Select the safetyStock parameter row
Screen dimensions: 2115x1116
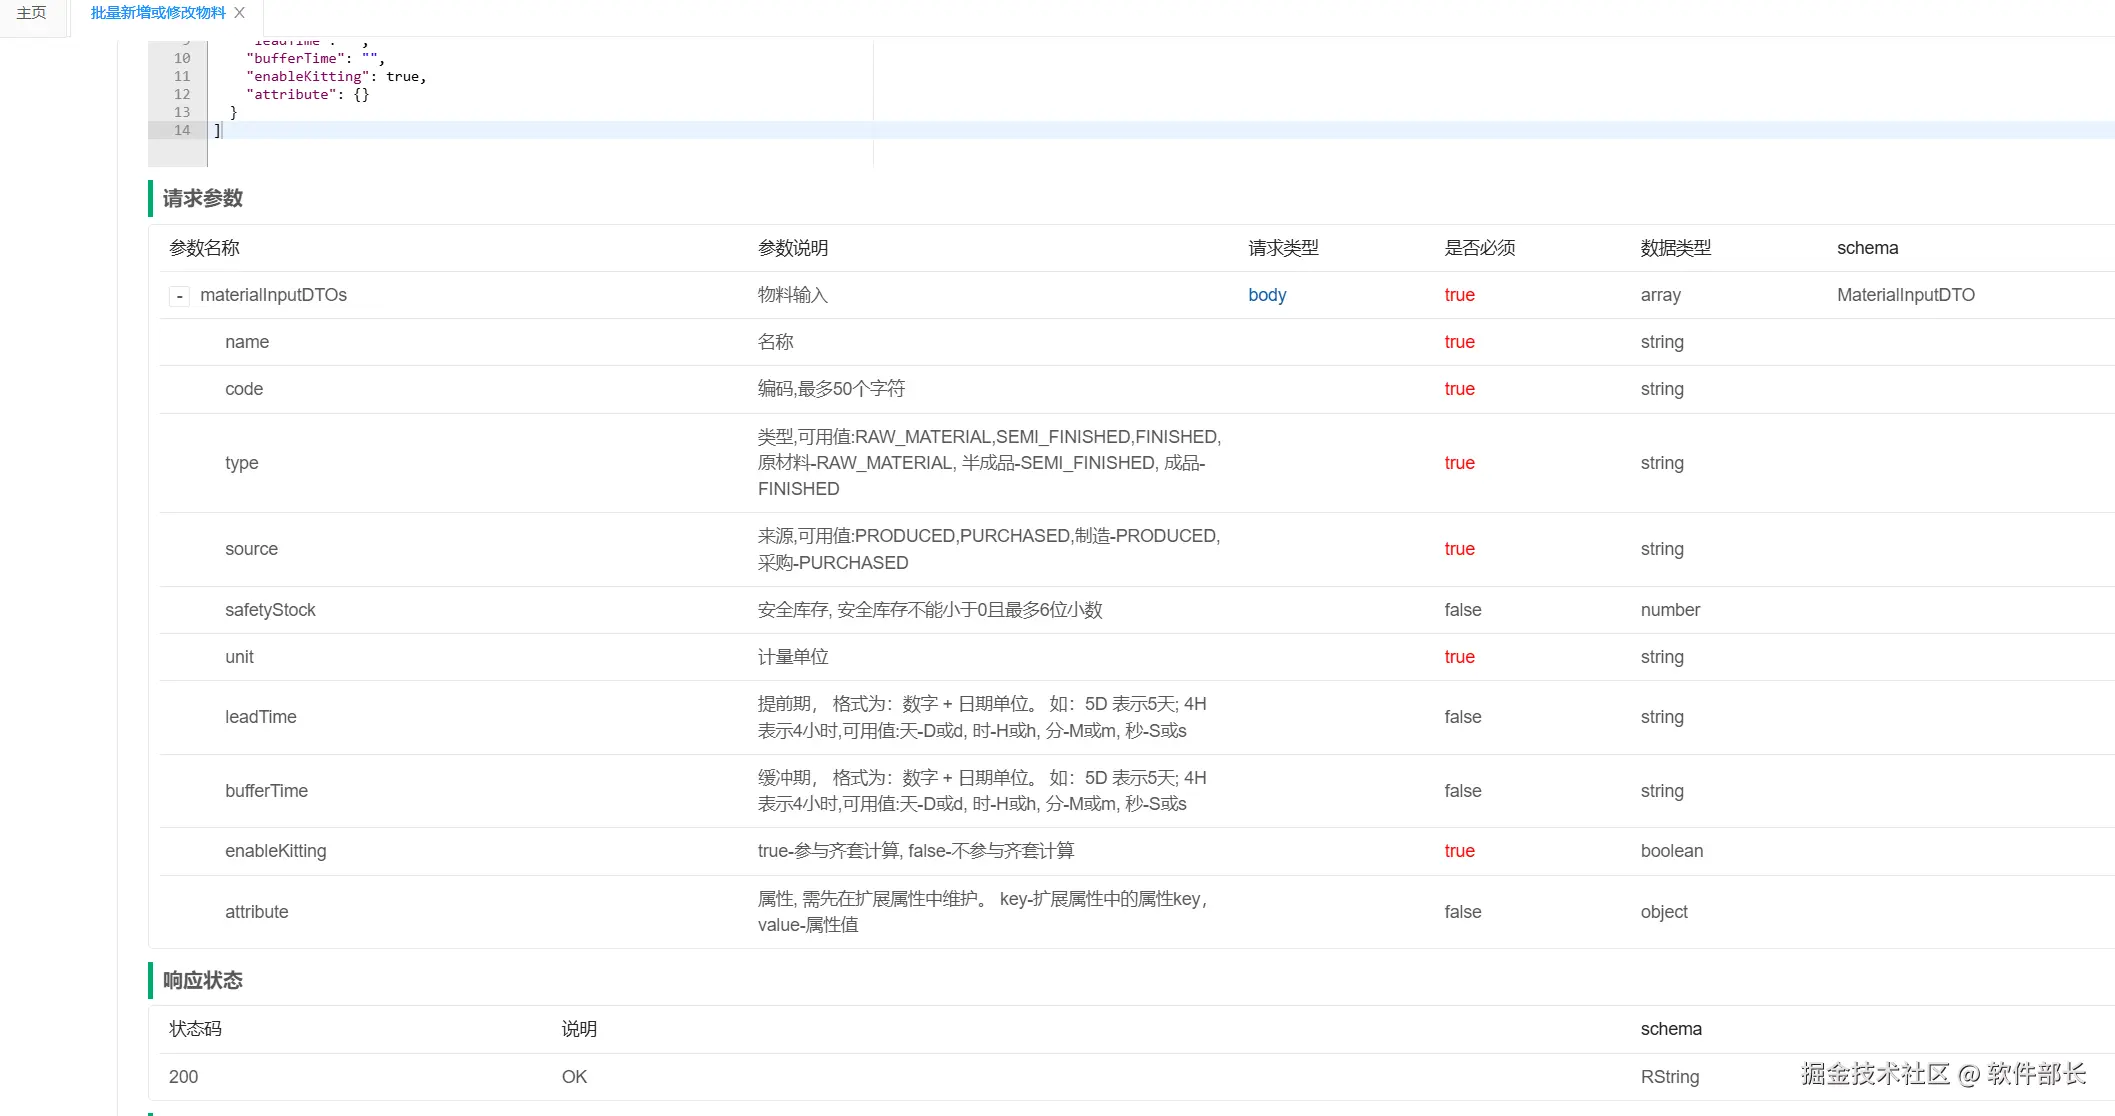(x=270, y=610)
